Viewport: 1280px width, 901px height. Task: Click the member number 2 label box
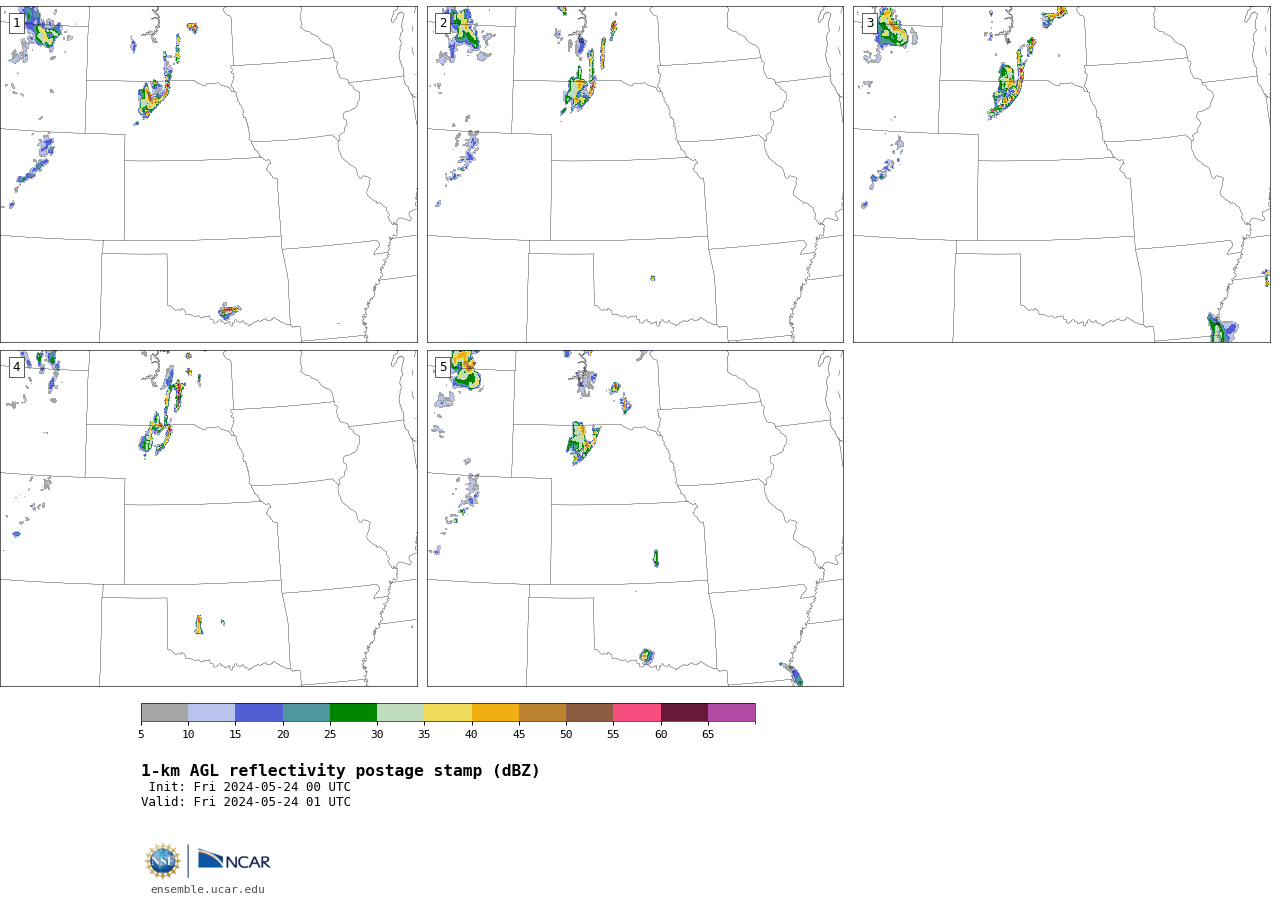coord(443,23)
